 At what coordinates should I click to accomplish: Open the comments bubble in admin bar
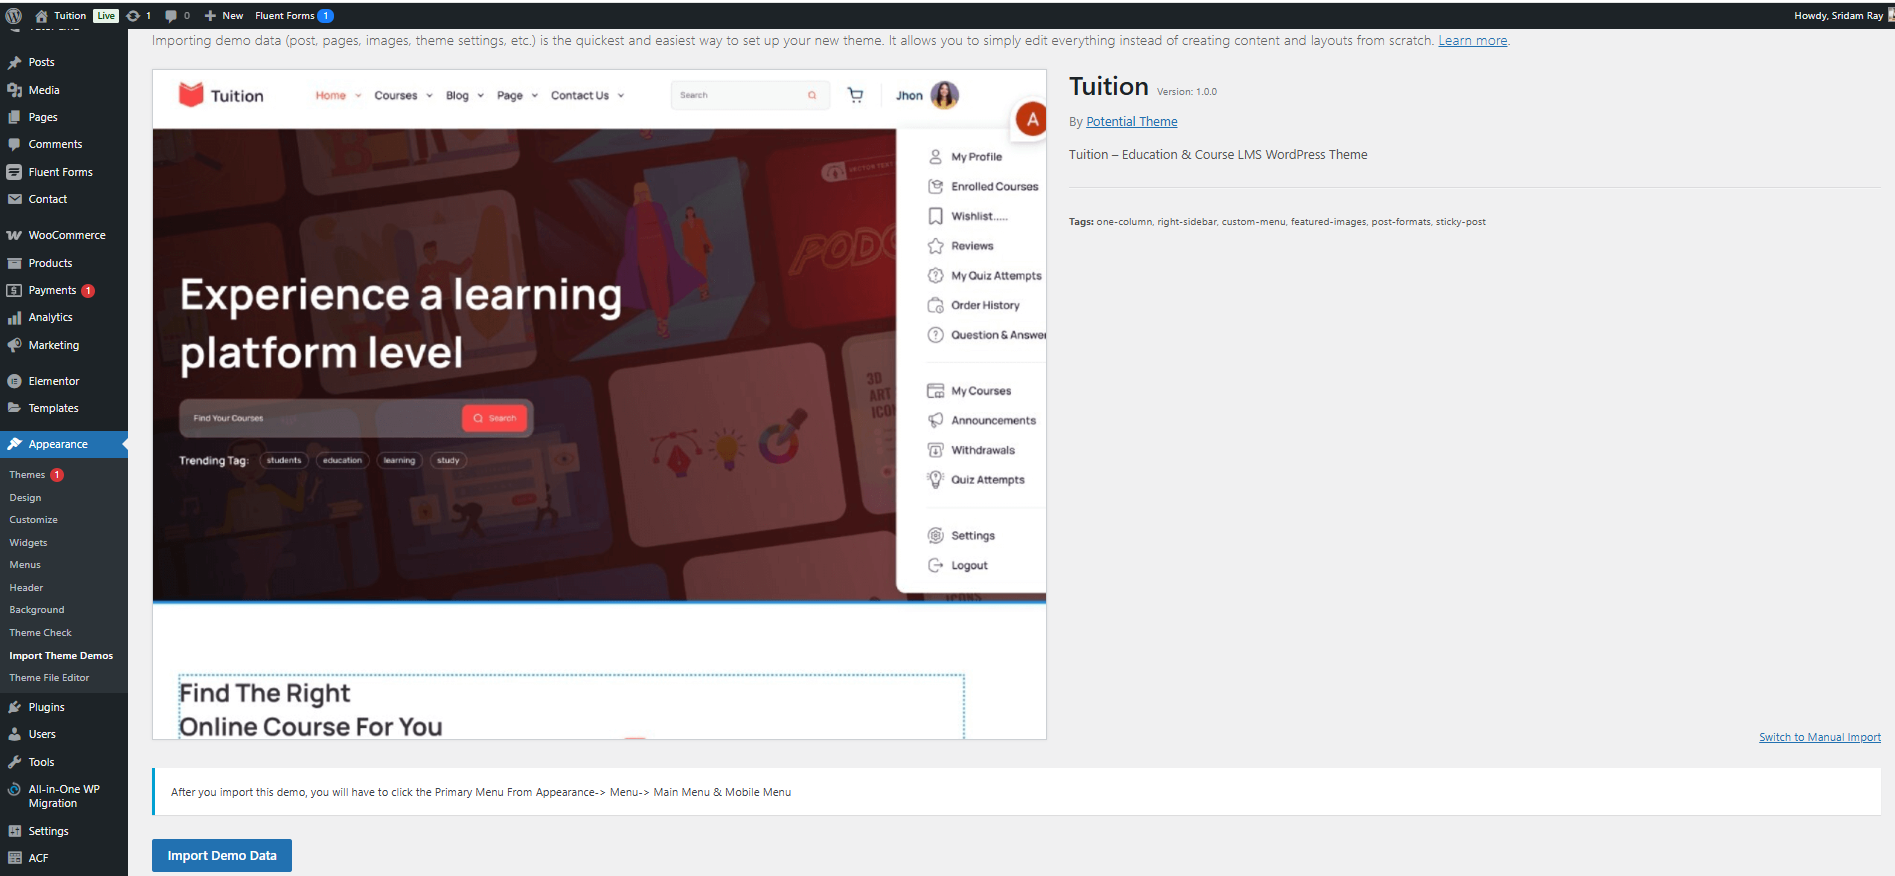coord(177,16)
